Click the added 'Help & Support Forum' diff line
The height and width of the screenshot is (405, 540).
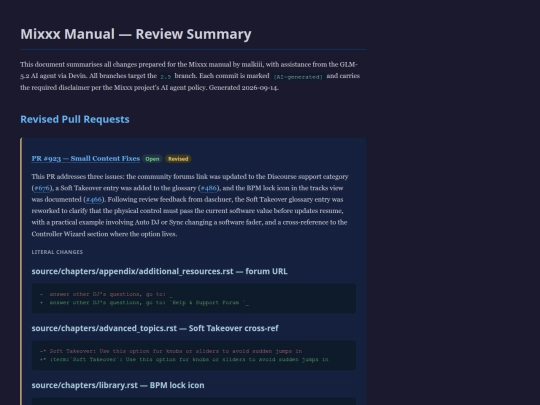click(x=144, y=303)
